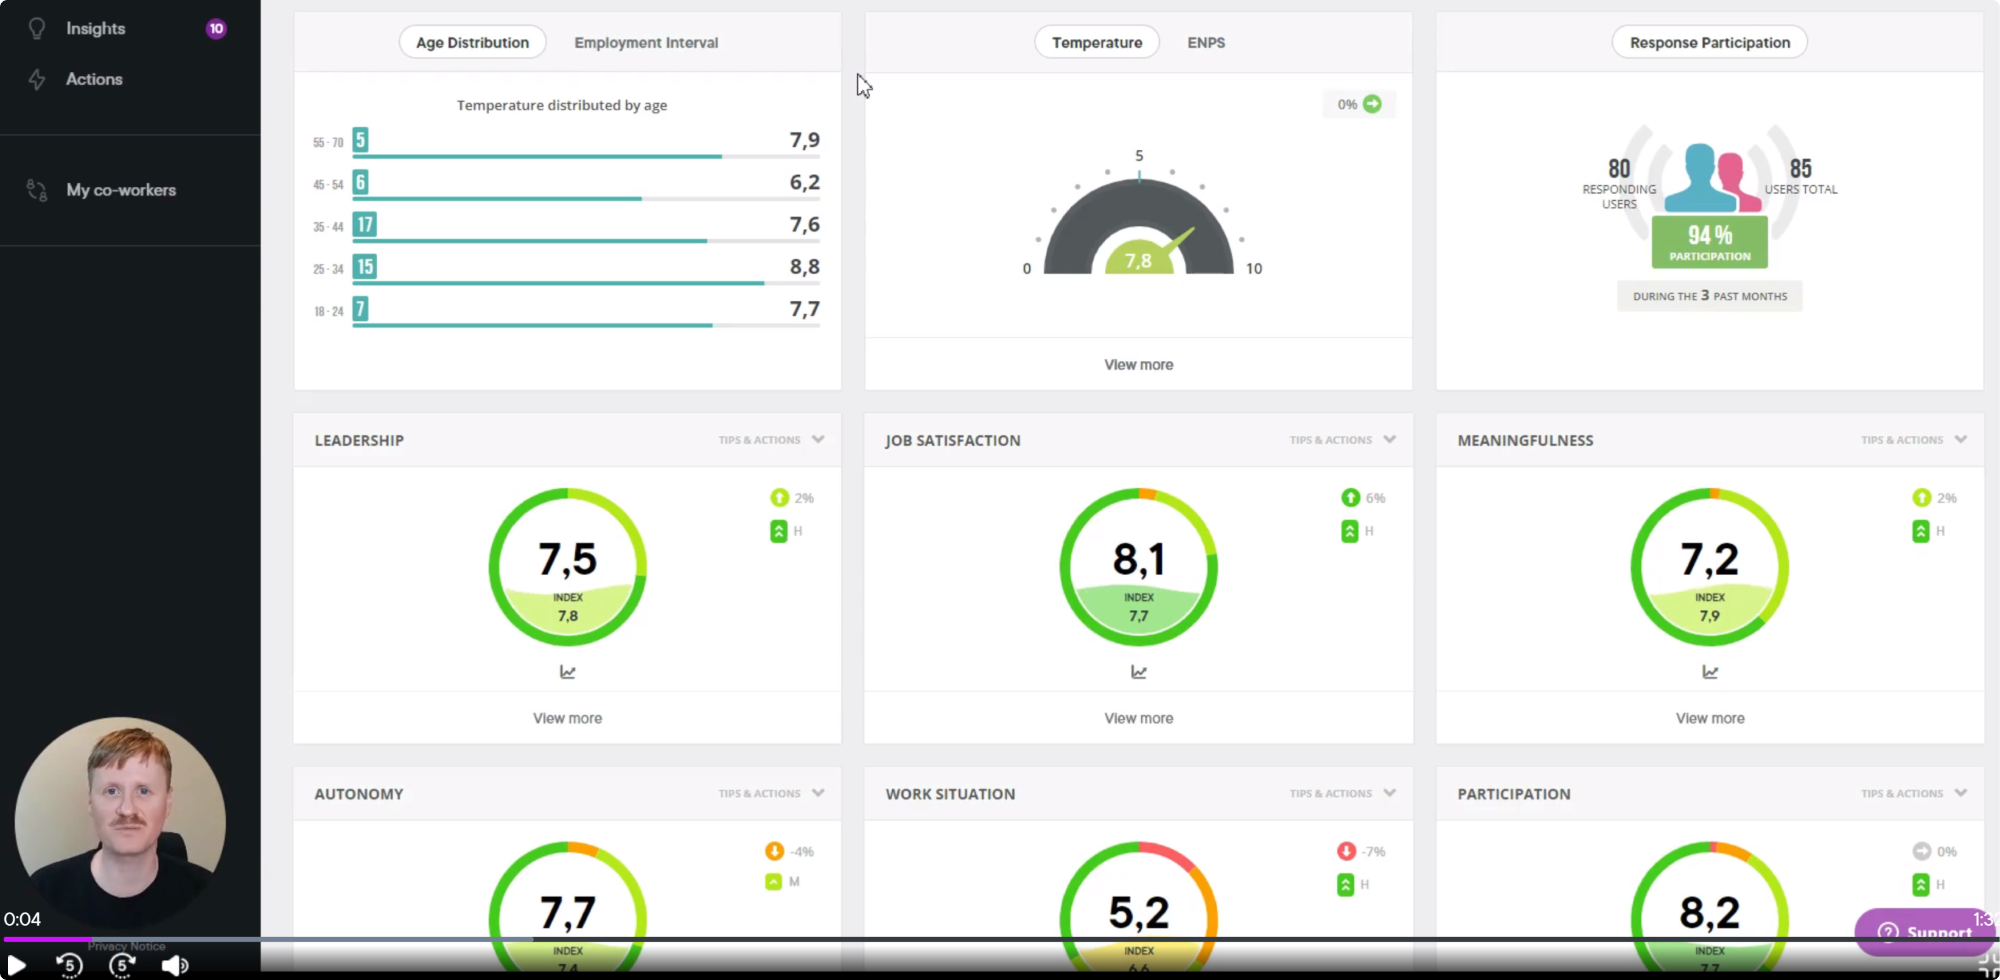Click the Meaningfulness score circle 7,2
This screenshot has height=980, width=2000.
(1710, 567)
